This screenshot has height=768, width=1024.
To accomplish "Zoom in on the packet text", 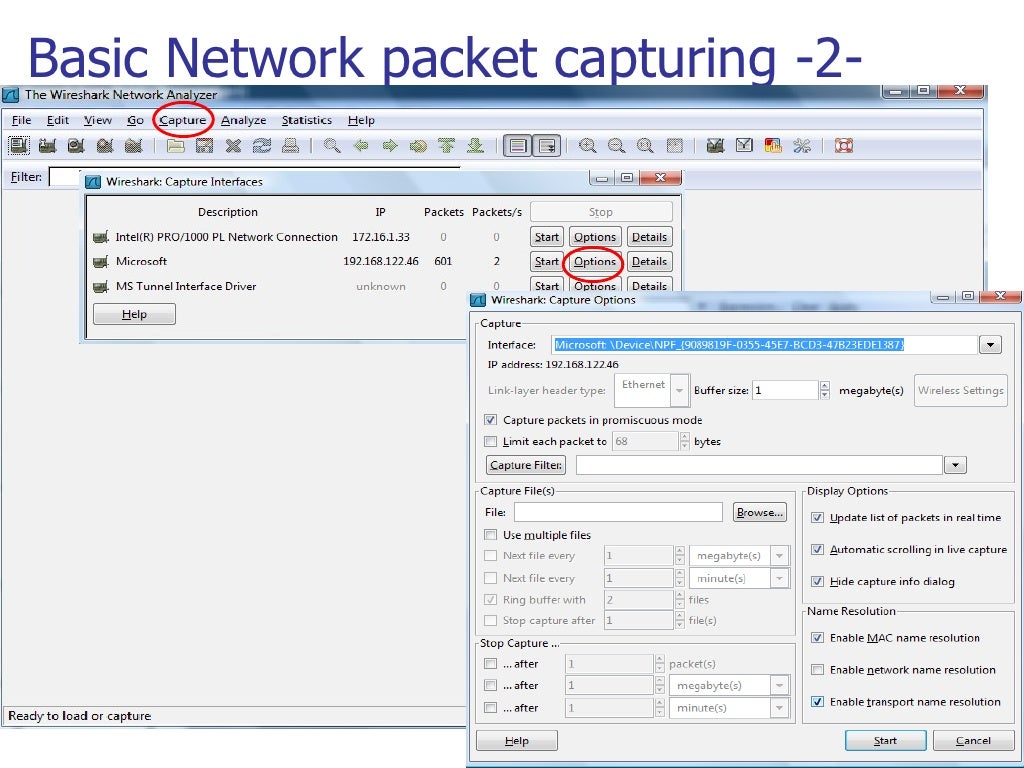I will coord(588,145).
